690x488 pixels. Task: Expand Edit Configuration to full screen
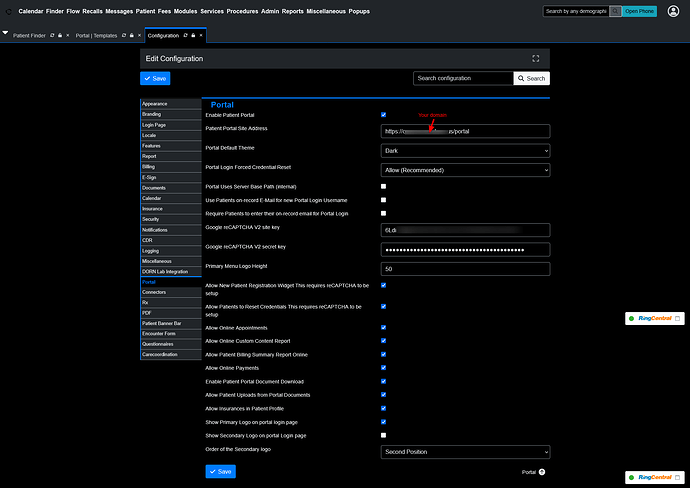click(x=536, y=59)
